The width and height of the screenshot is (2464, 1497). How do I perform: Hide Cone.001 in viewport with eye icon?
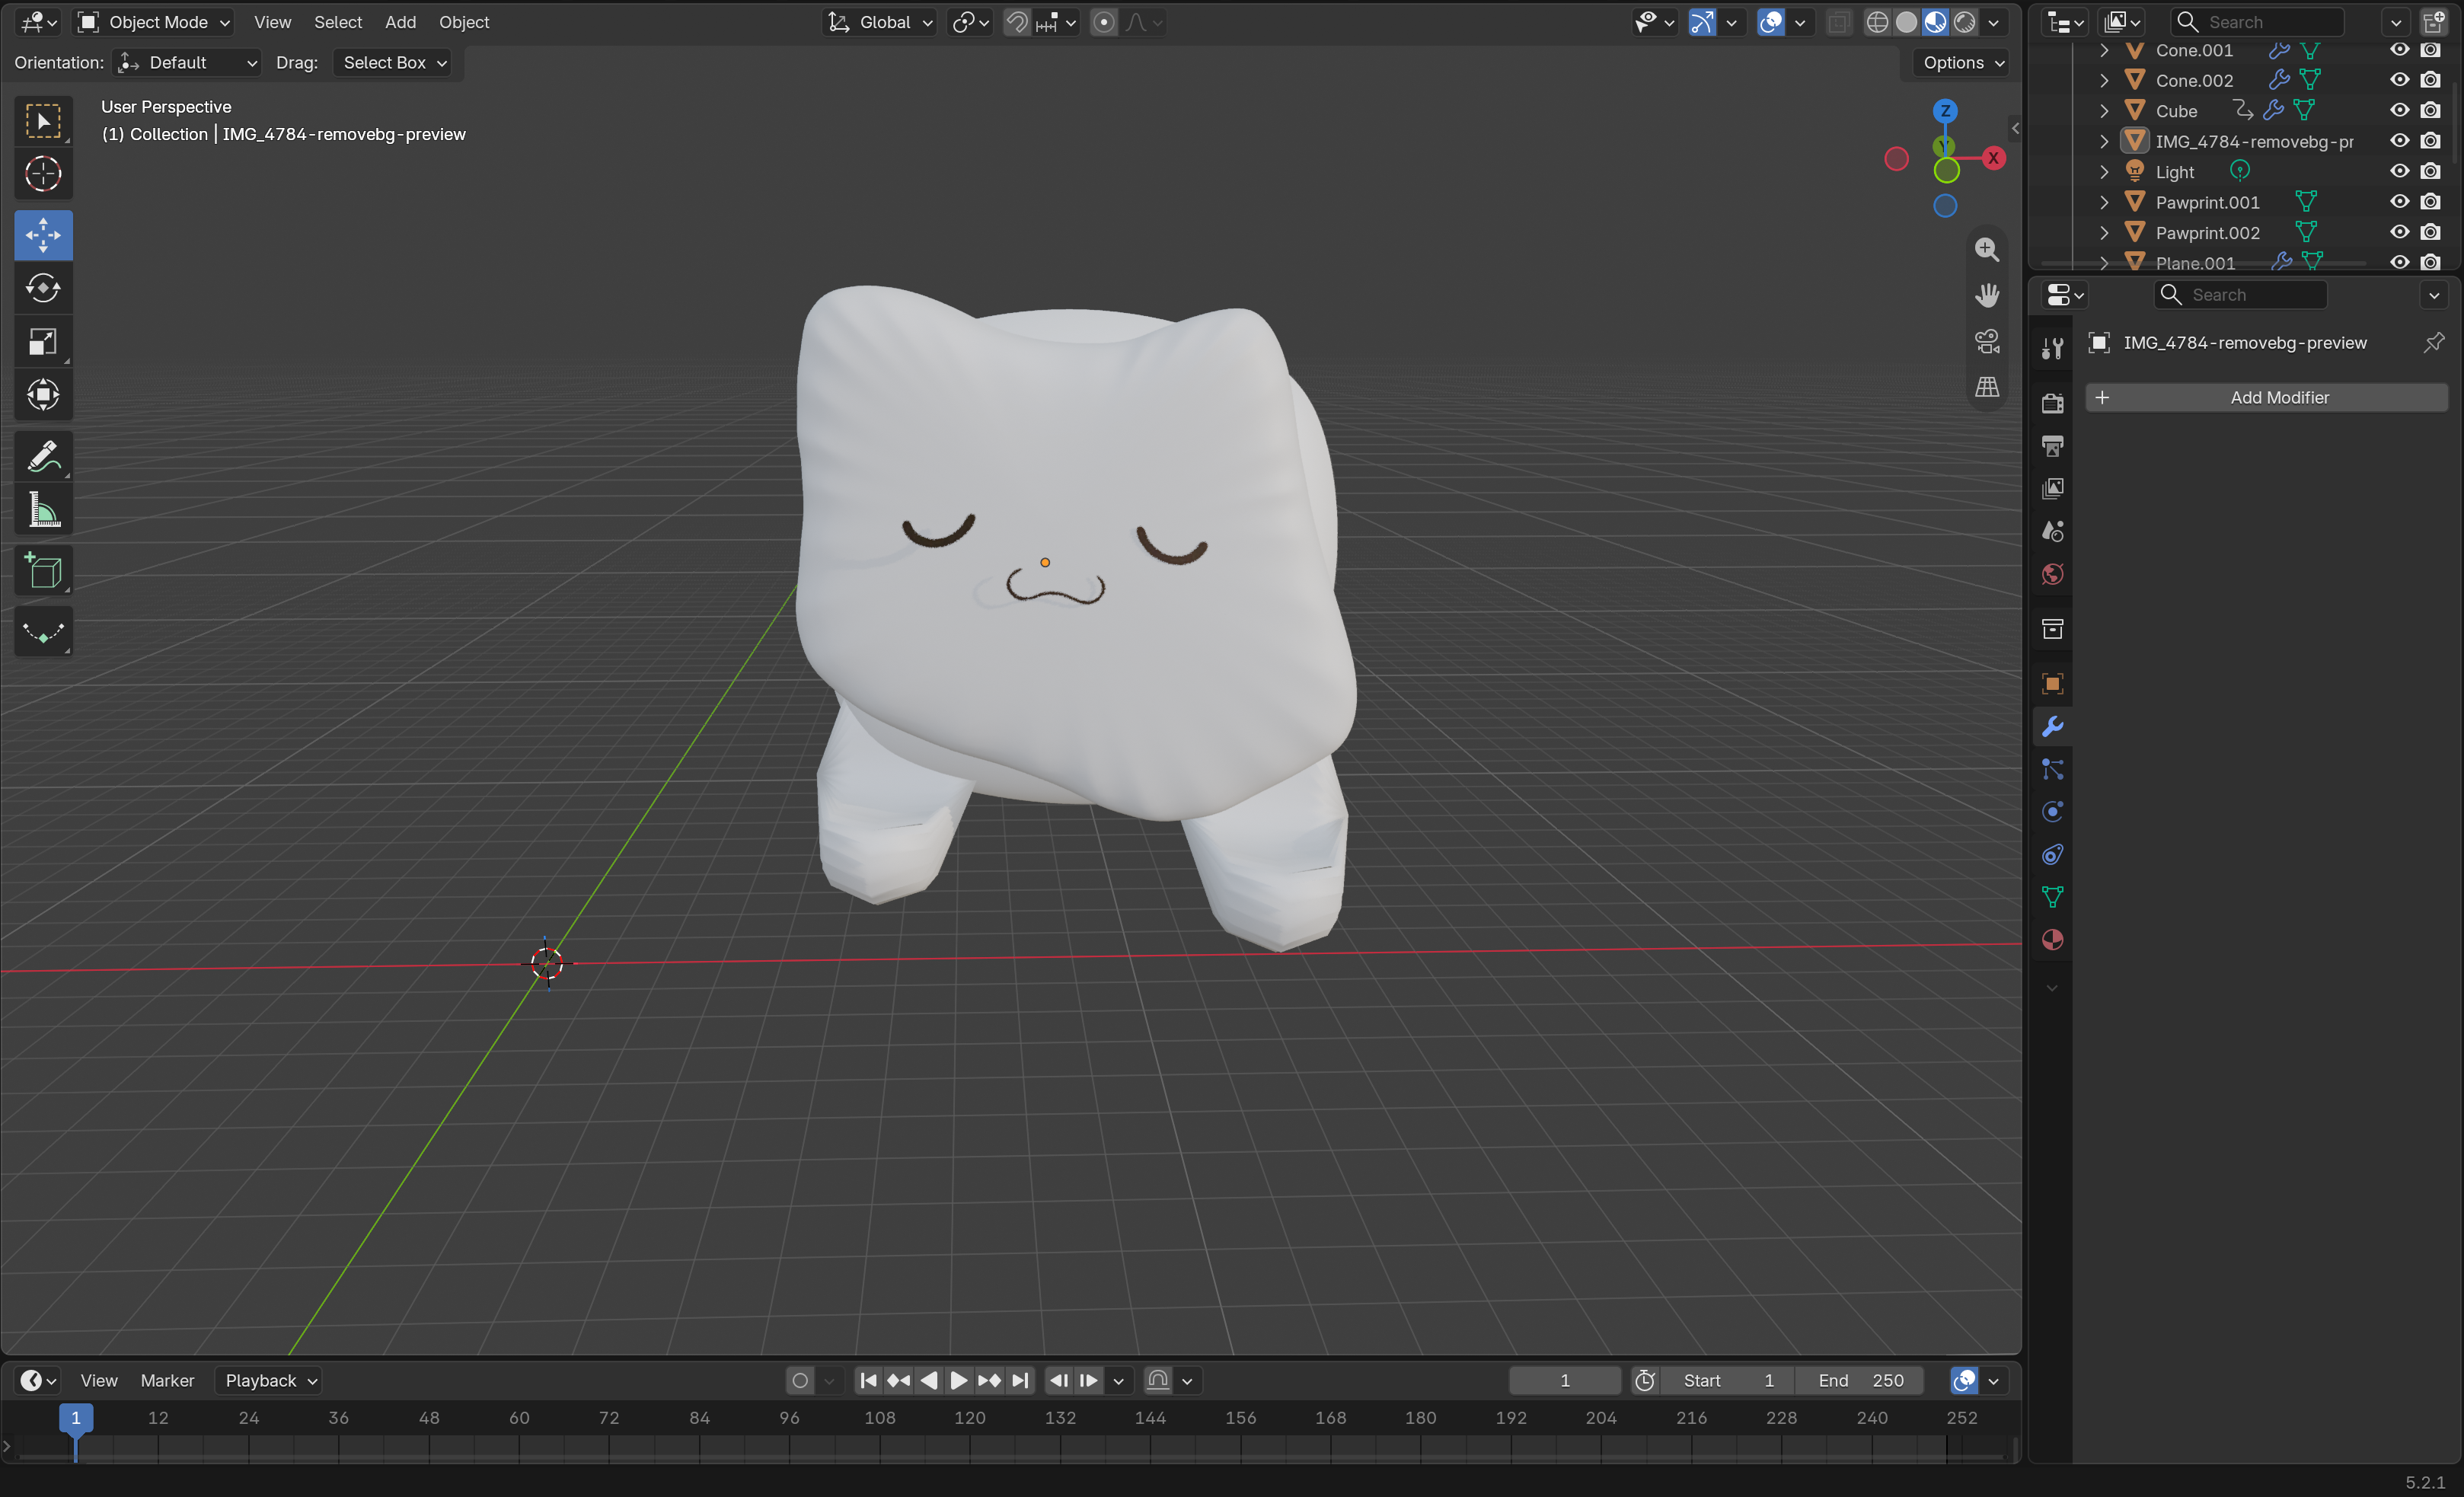pyautogui.click(x=2399, y=50)
